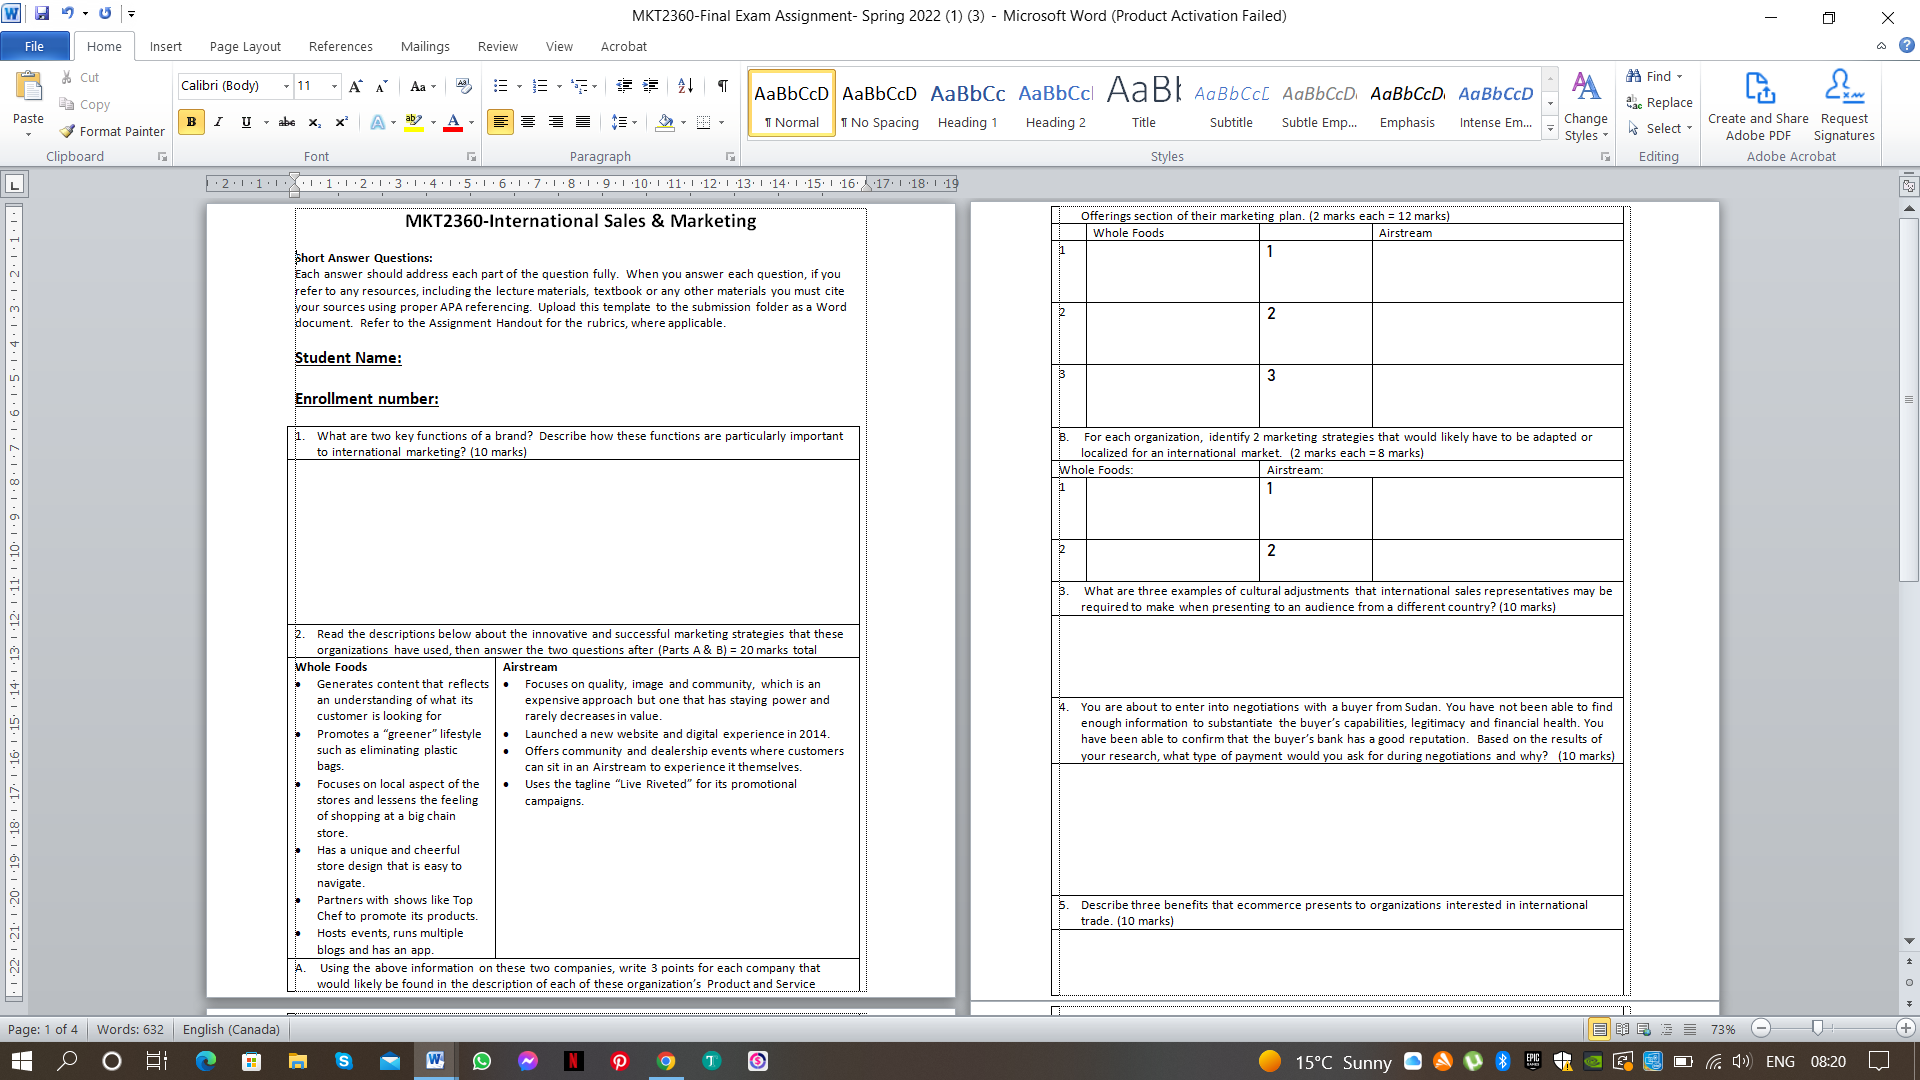Increase paragraph indent
The image size is (1920, 1080).
[650, 86]
